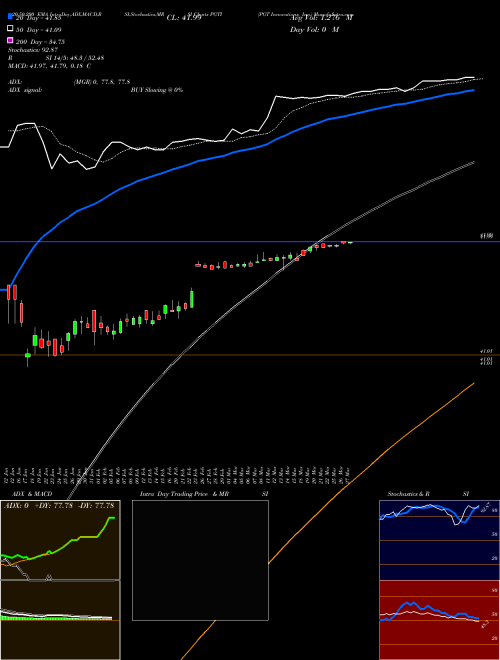
Task: Click the 'Avg Vol: 1.276 M' text
Action: click(x=322, y=18)
